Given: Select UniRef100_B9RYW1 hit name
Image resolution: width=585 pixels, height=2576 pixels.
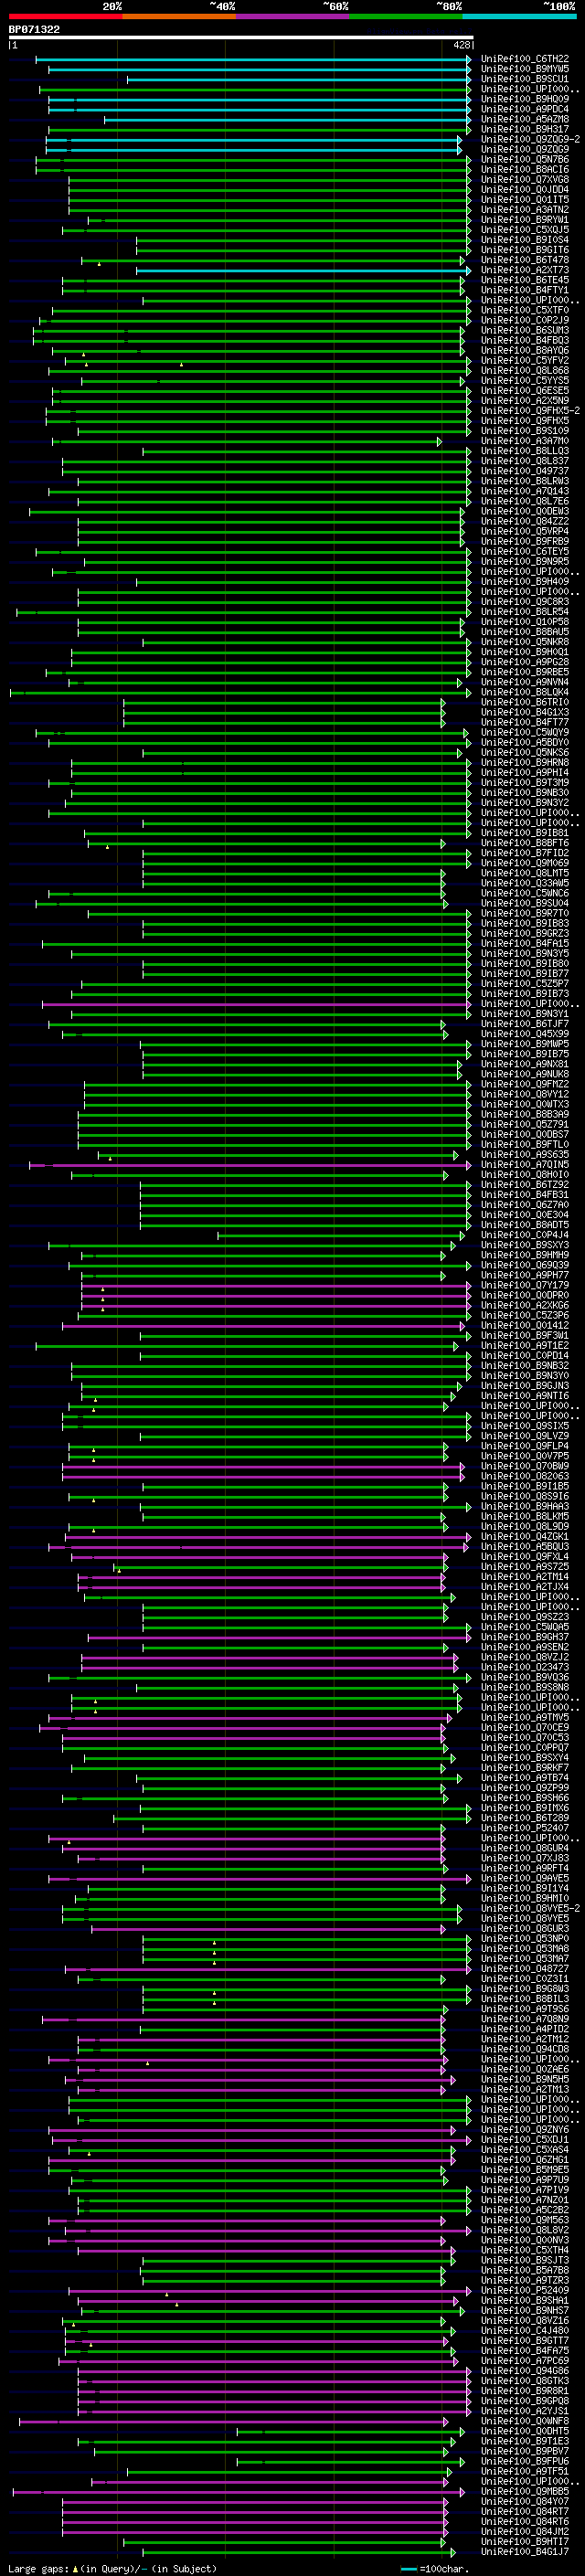Looking at the screenshot, I should tap(524, 220).
